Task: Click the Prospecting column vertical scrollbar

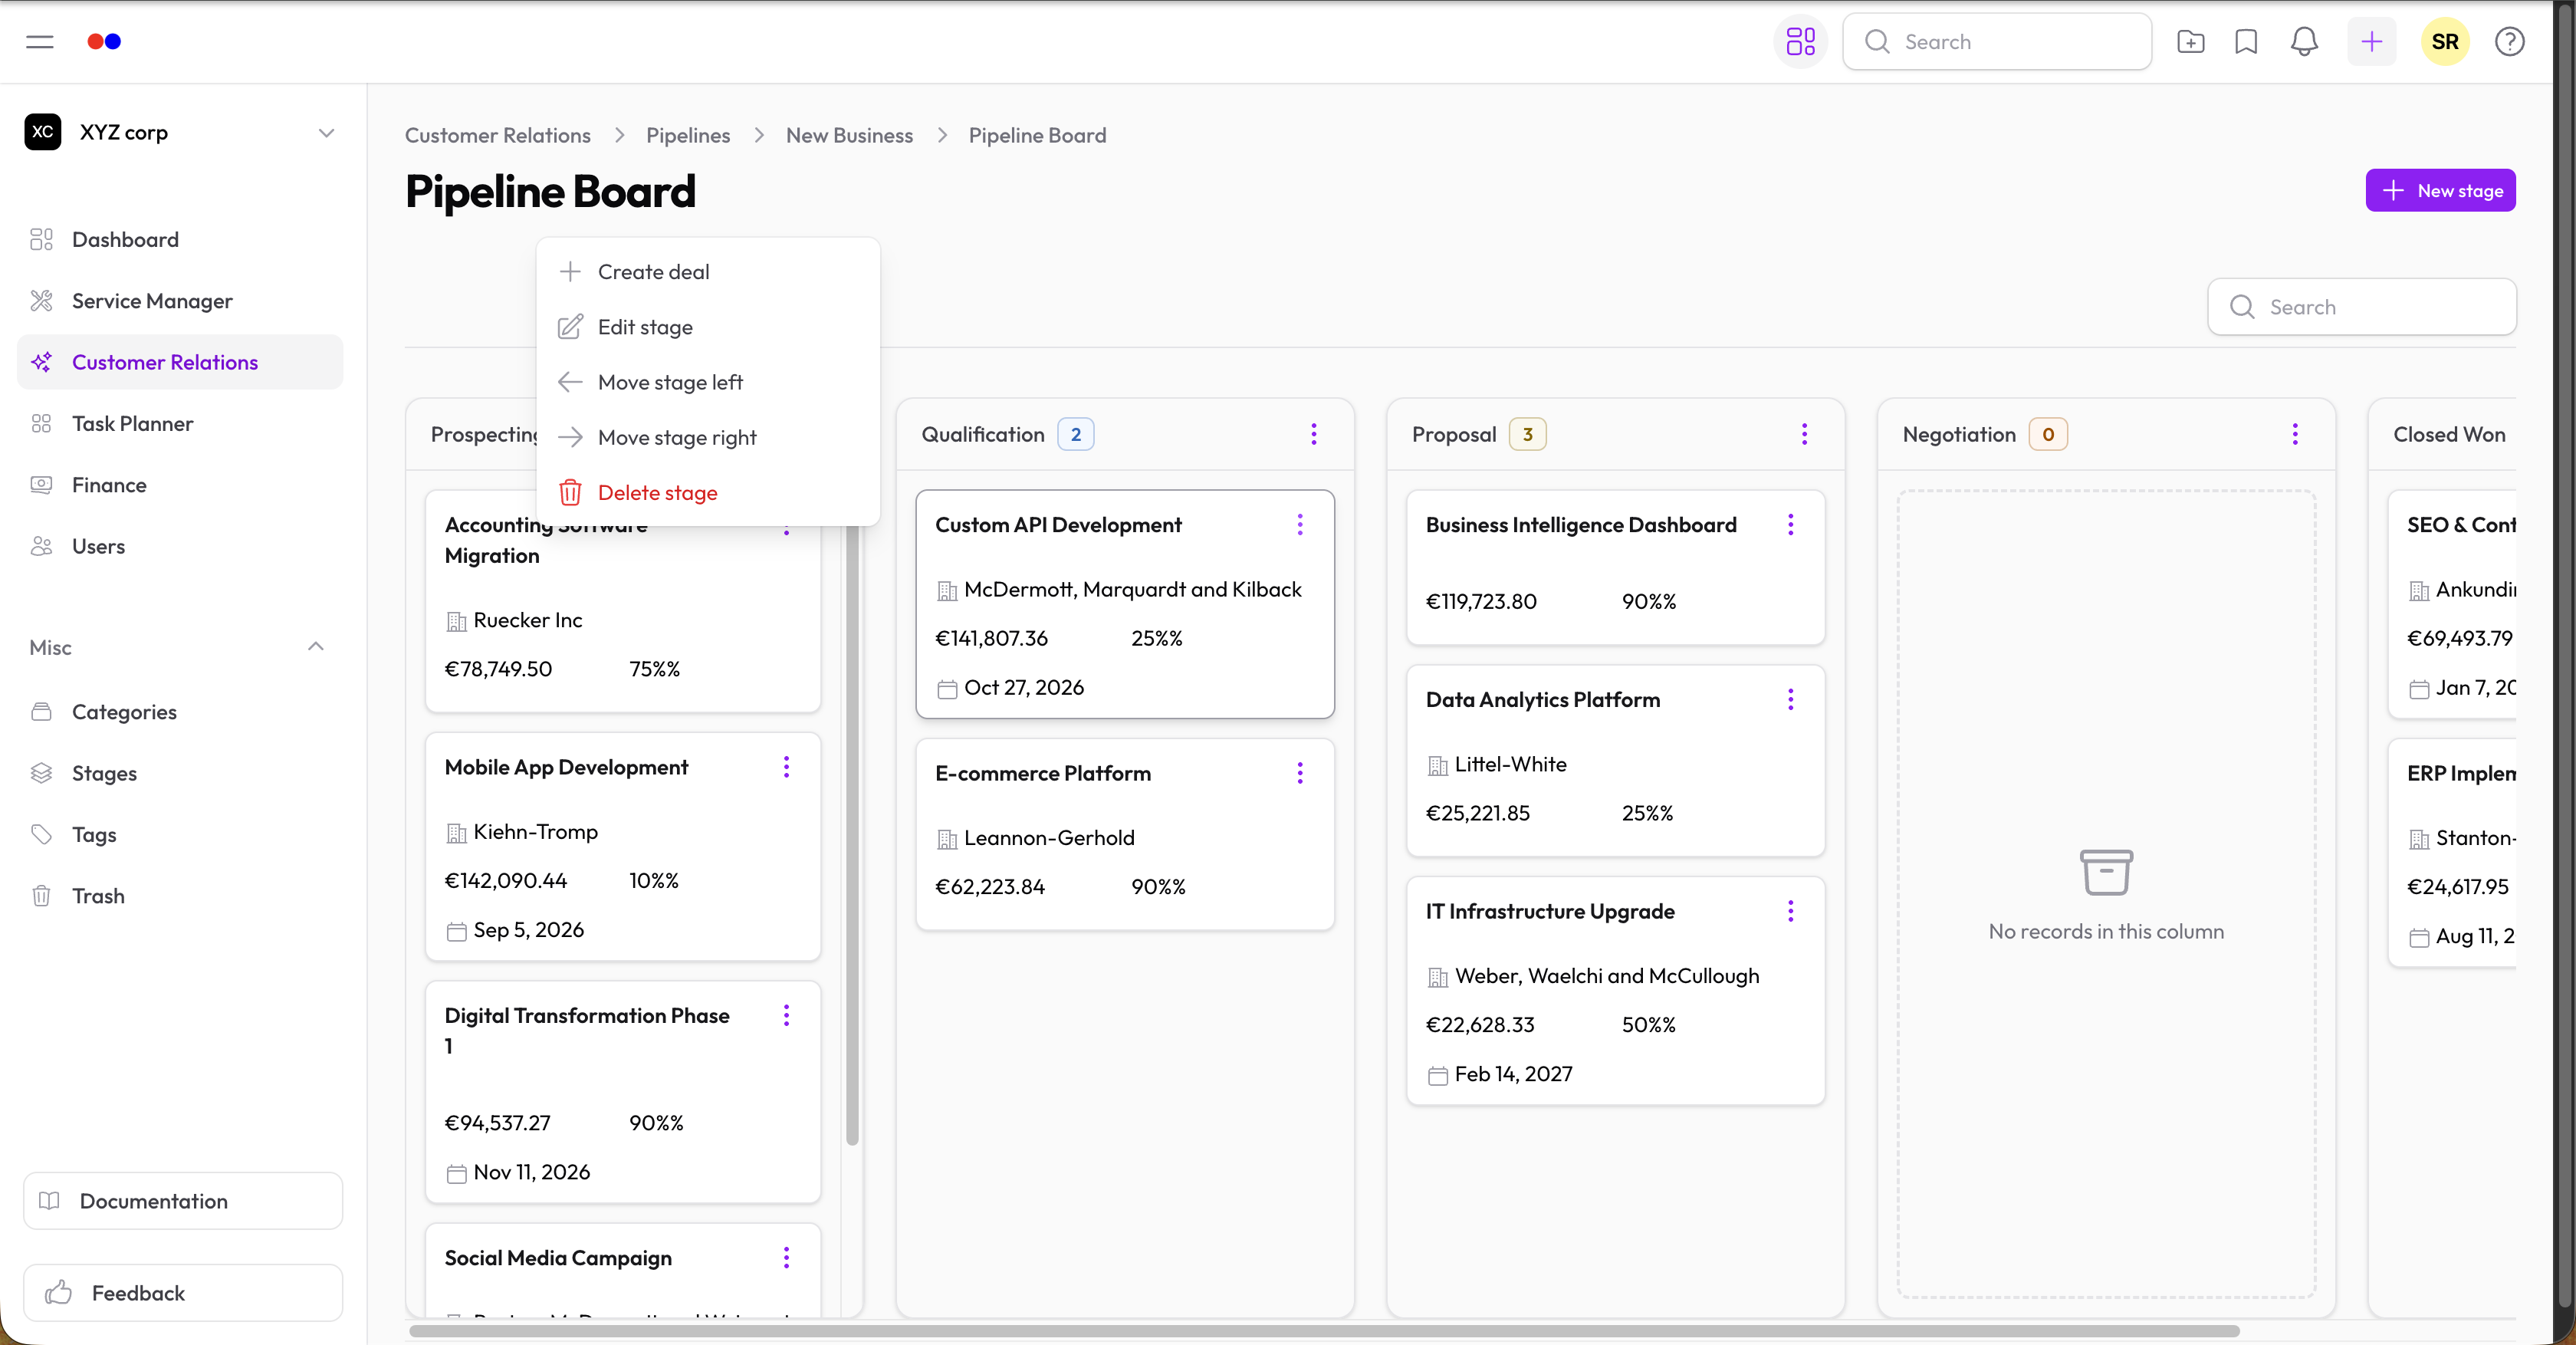Action: 852,820
